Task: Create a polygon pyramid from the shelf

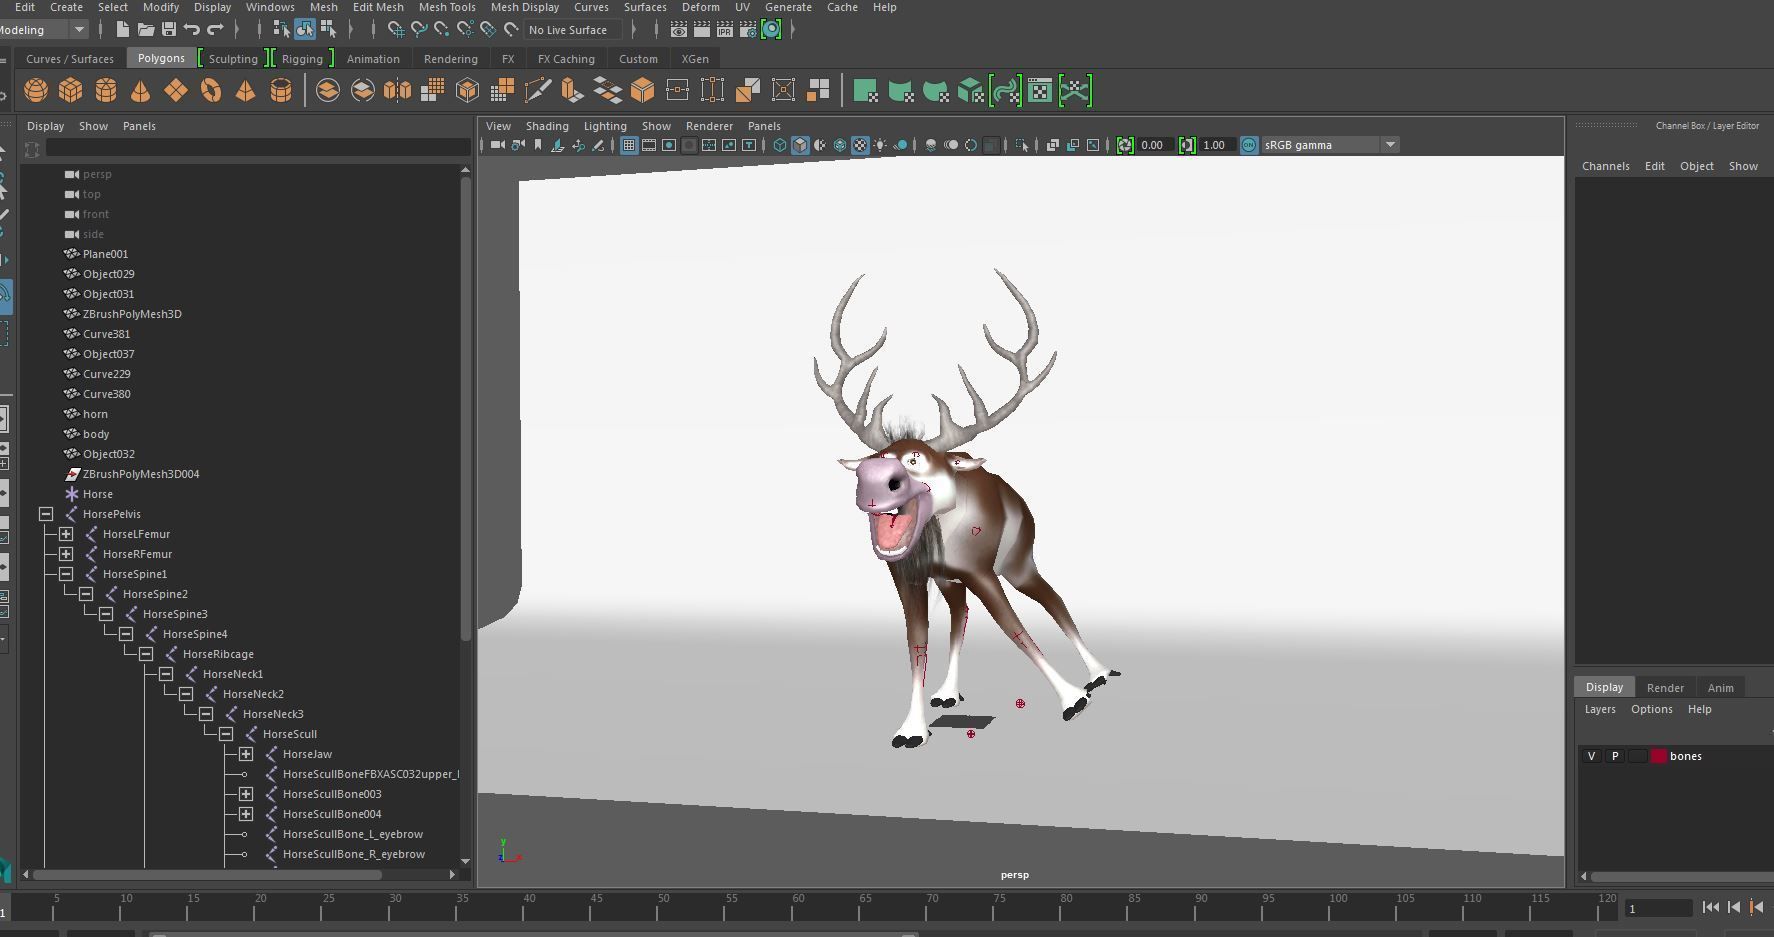Action: [x=245, y=91]
